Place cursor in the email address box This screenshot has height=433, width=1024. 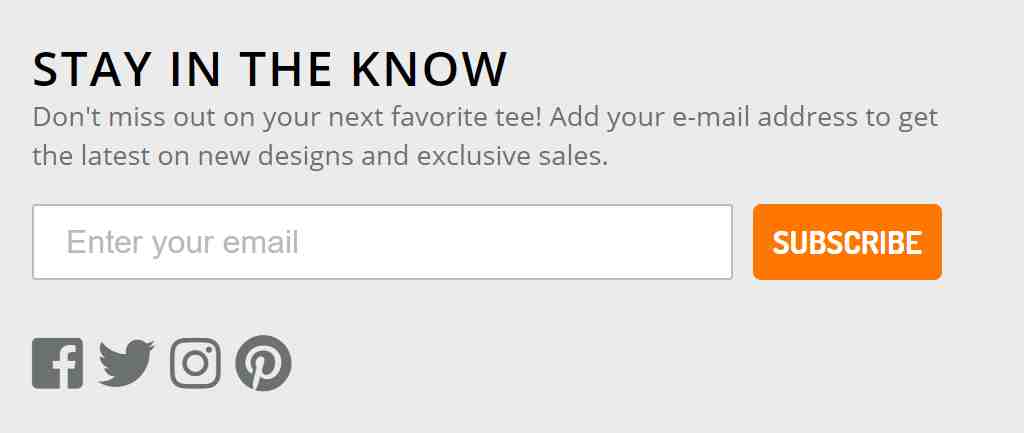(382, 242)
